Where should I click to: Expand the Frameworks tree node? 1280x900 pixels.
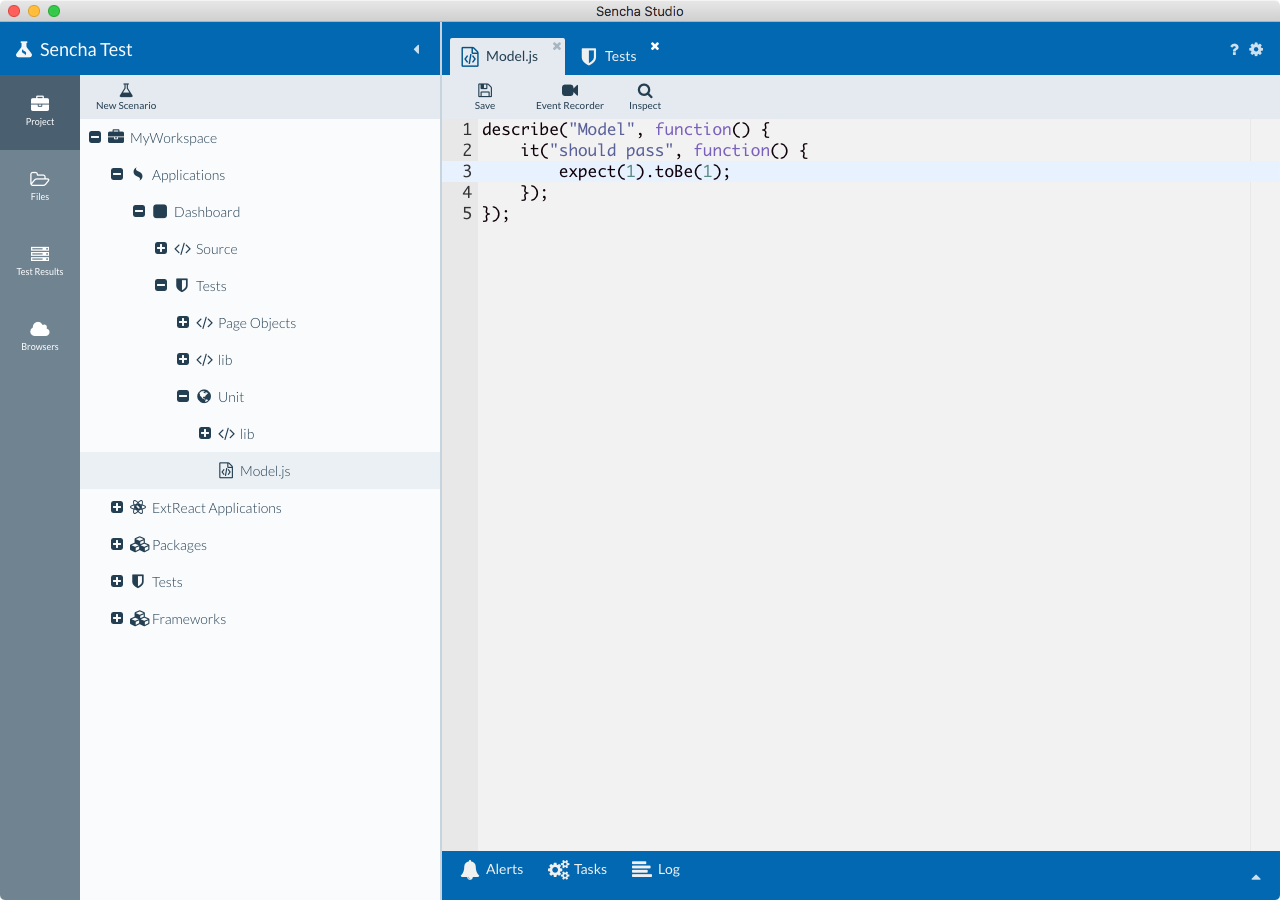(117, 619)
